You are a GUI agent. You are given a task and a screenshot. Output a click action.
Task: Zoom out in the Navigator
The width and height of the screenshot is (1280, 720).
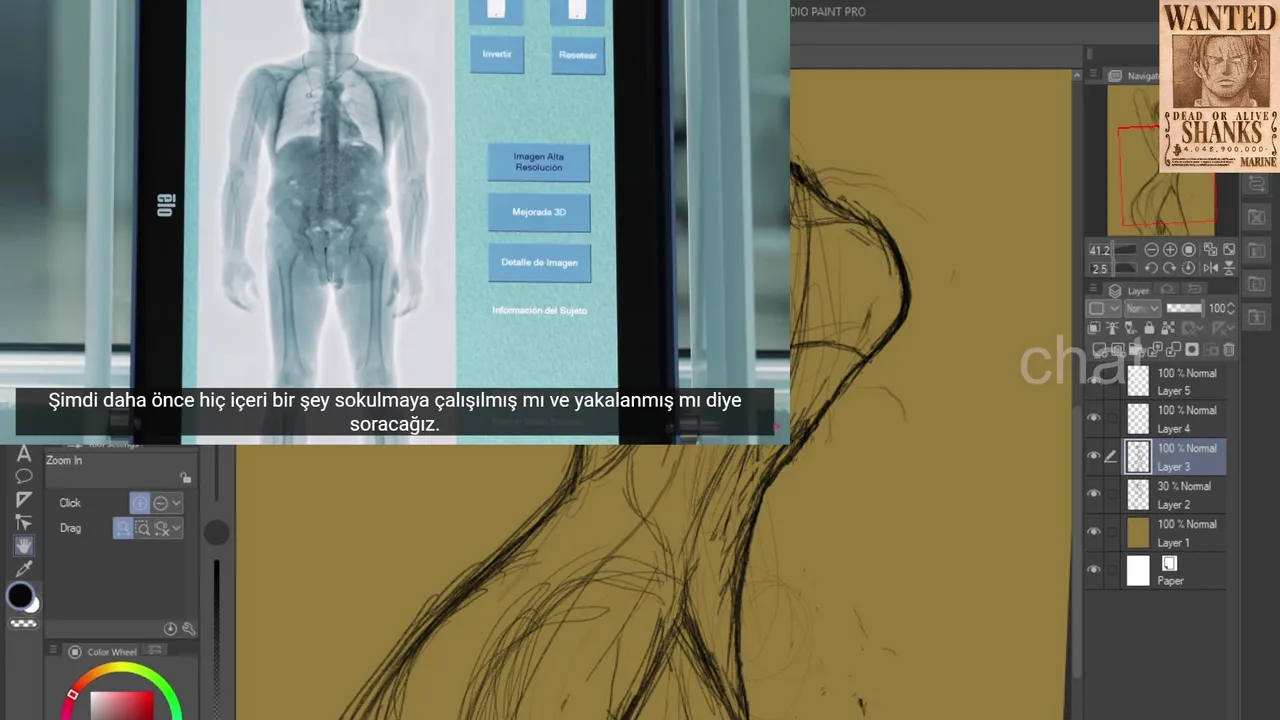pos(1152,250)
